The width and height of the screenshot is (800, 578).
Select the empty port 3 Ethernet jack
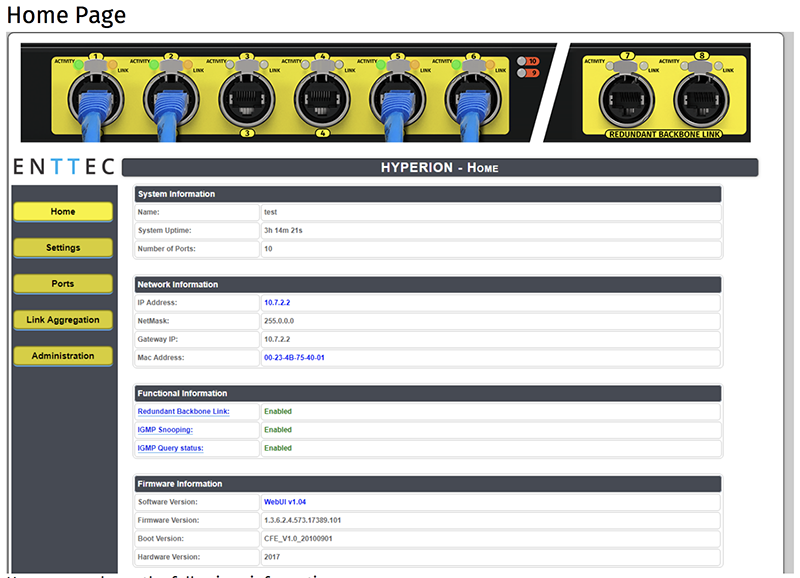coord(247,99)
